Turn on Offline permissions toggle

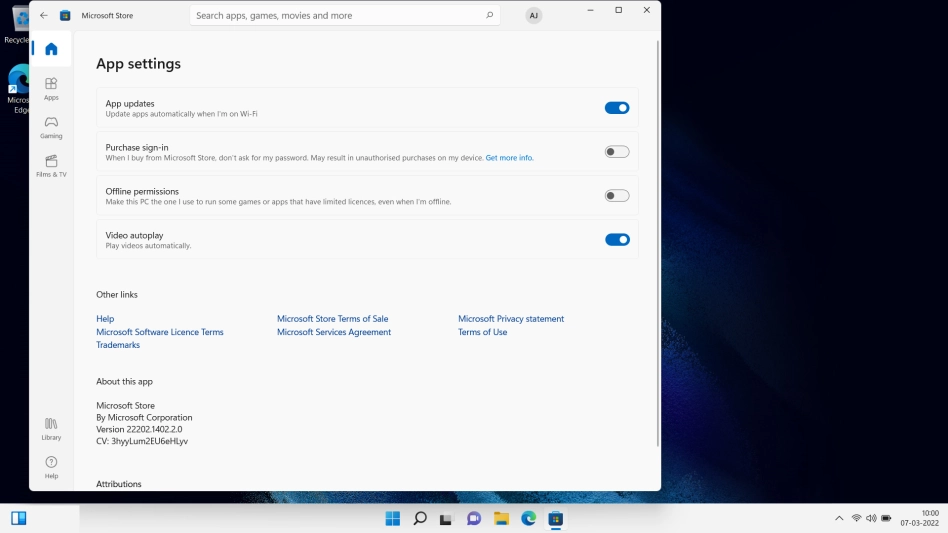[x=617, y=196]
